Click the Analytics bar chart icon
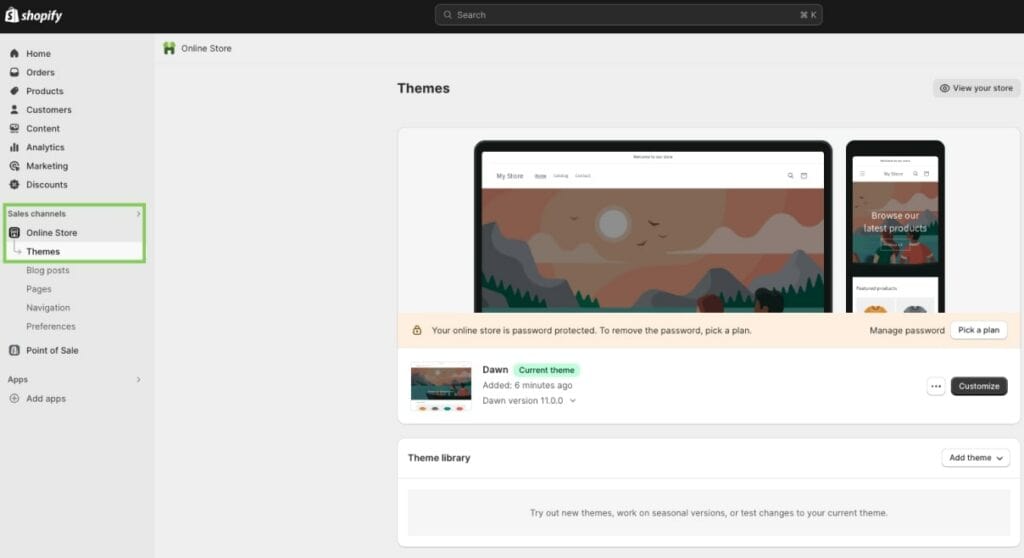This screenshot has height=558, width=1024. coord(14,147)
